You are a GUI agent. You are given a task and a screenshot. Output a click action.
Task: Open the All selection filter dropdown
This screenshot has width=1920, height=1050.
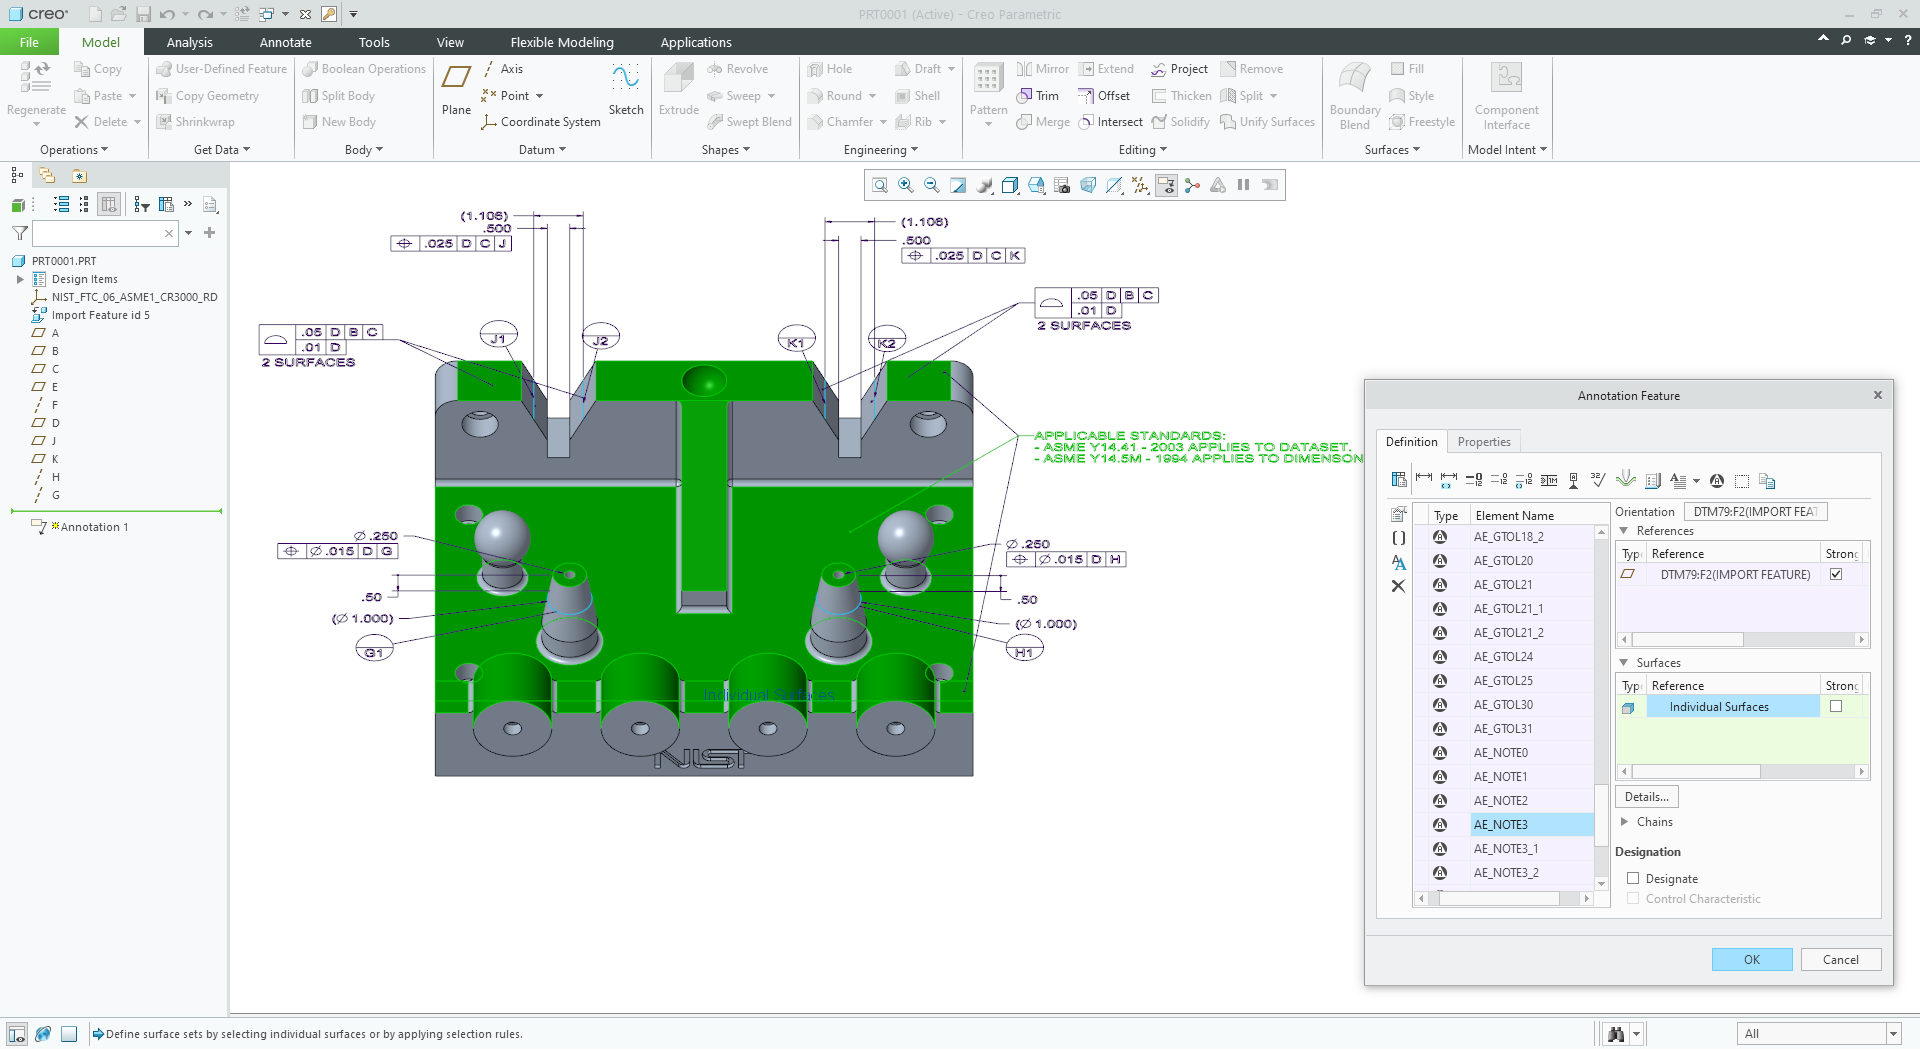[1892, 1034]
